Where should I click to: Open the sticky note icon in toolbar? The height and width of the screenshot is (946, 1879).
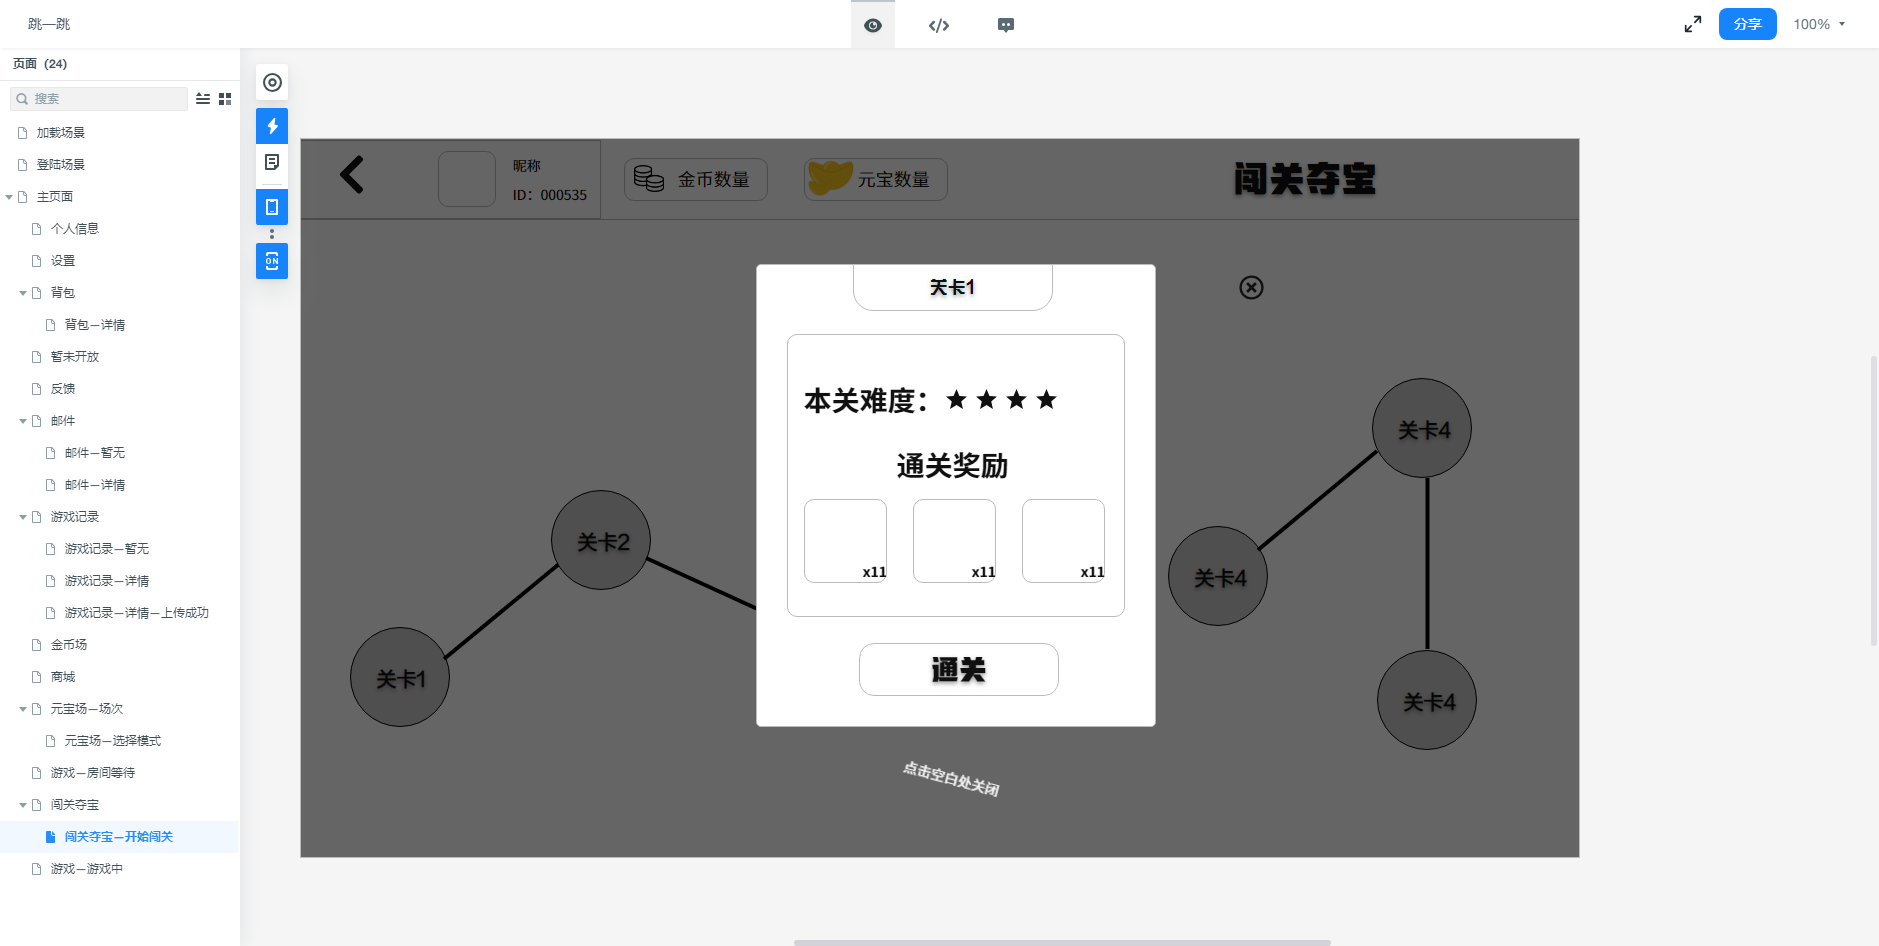272,162
